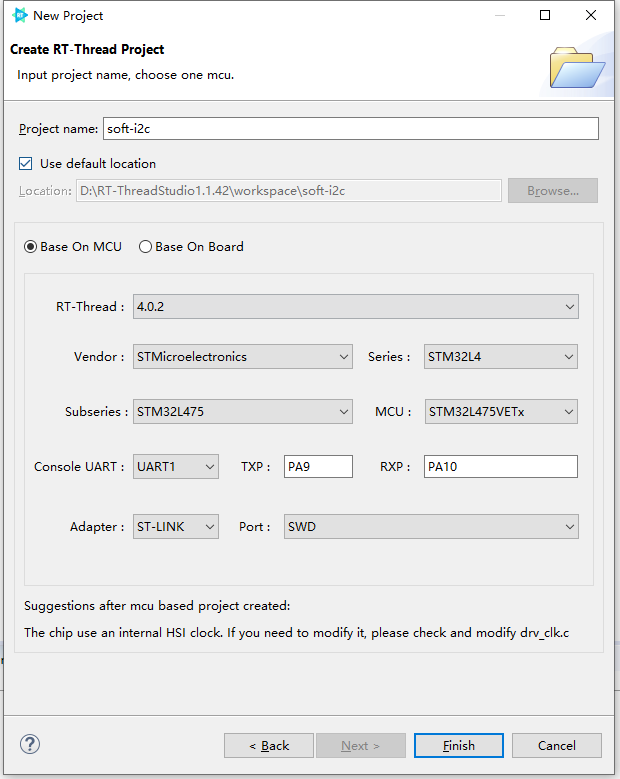The width and height of the screenshot is (620, 779).
Task: Click the 'Vendor :' label
Action: [x=99, y=357]
